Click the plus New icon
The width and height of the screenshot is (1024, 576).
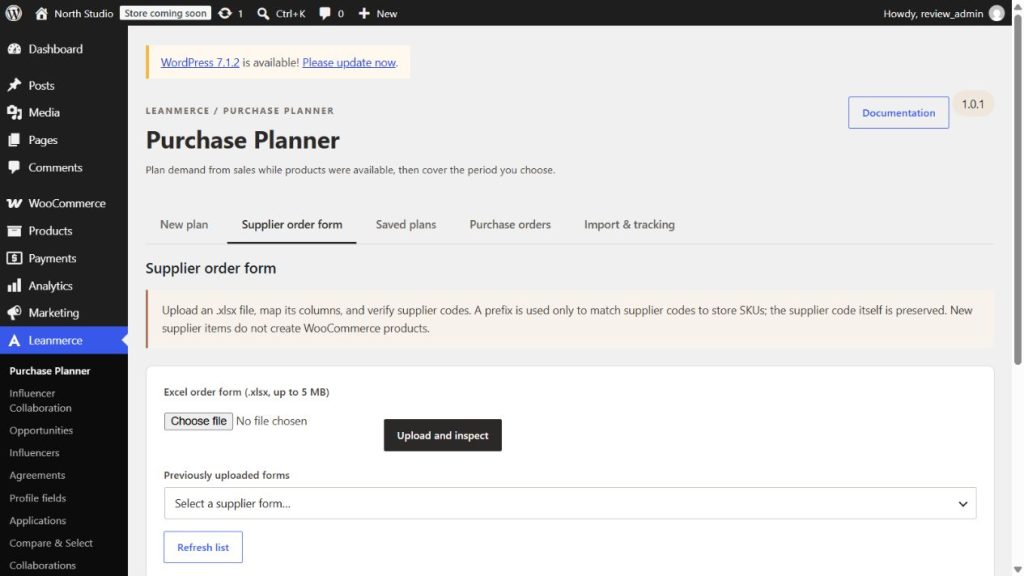tap(364, 13)
